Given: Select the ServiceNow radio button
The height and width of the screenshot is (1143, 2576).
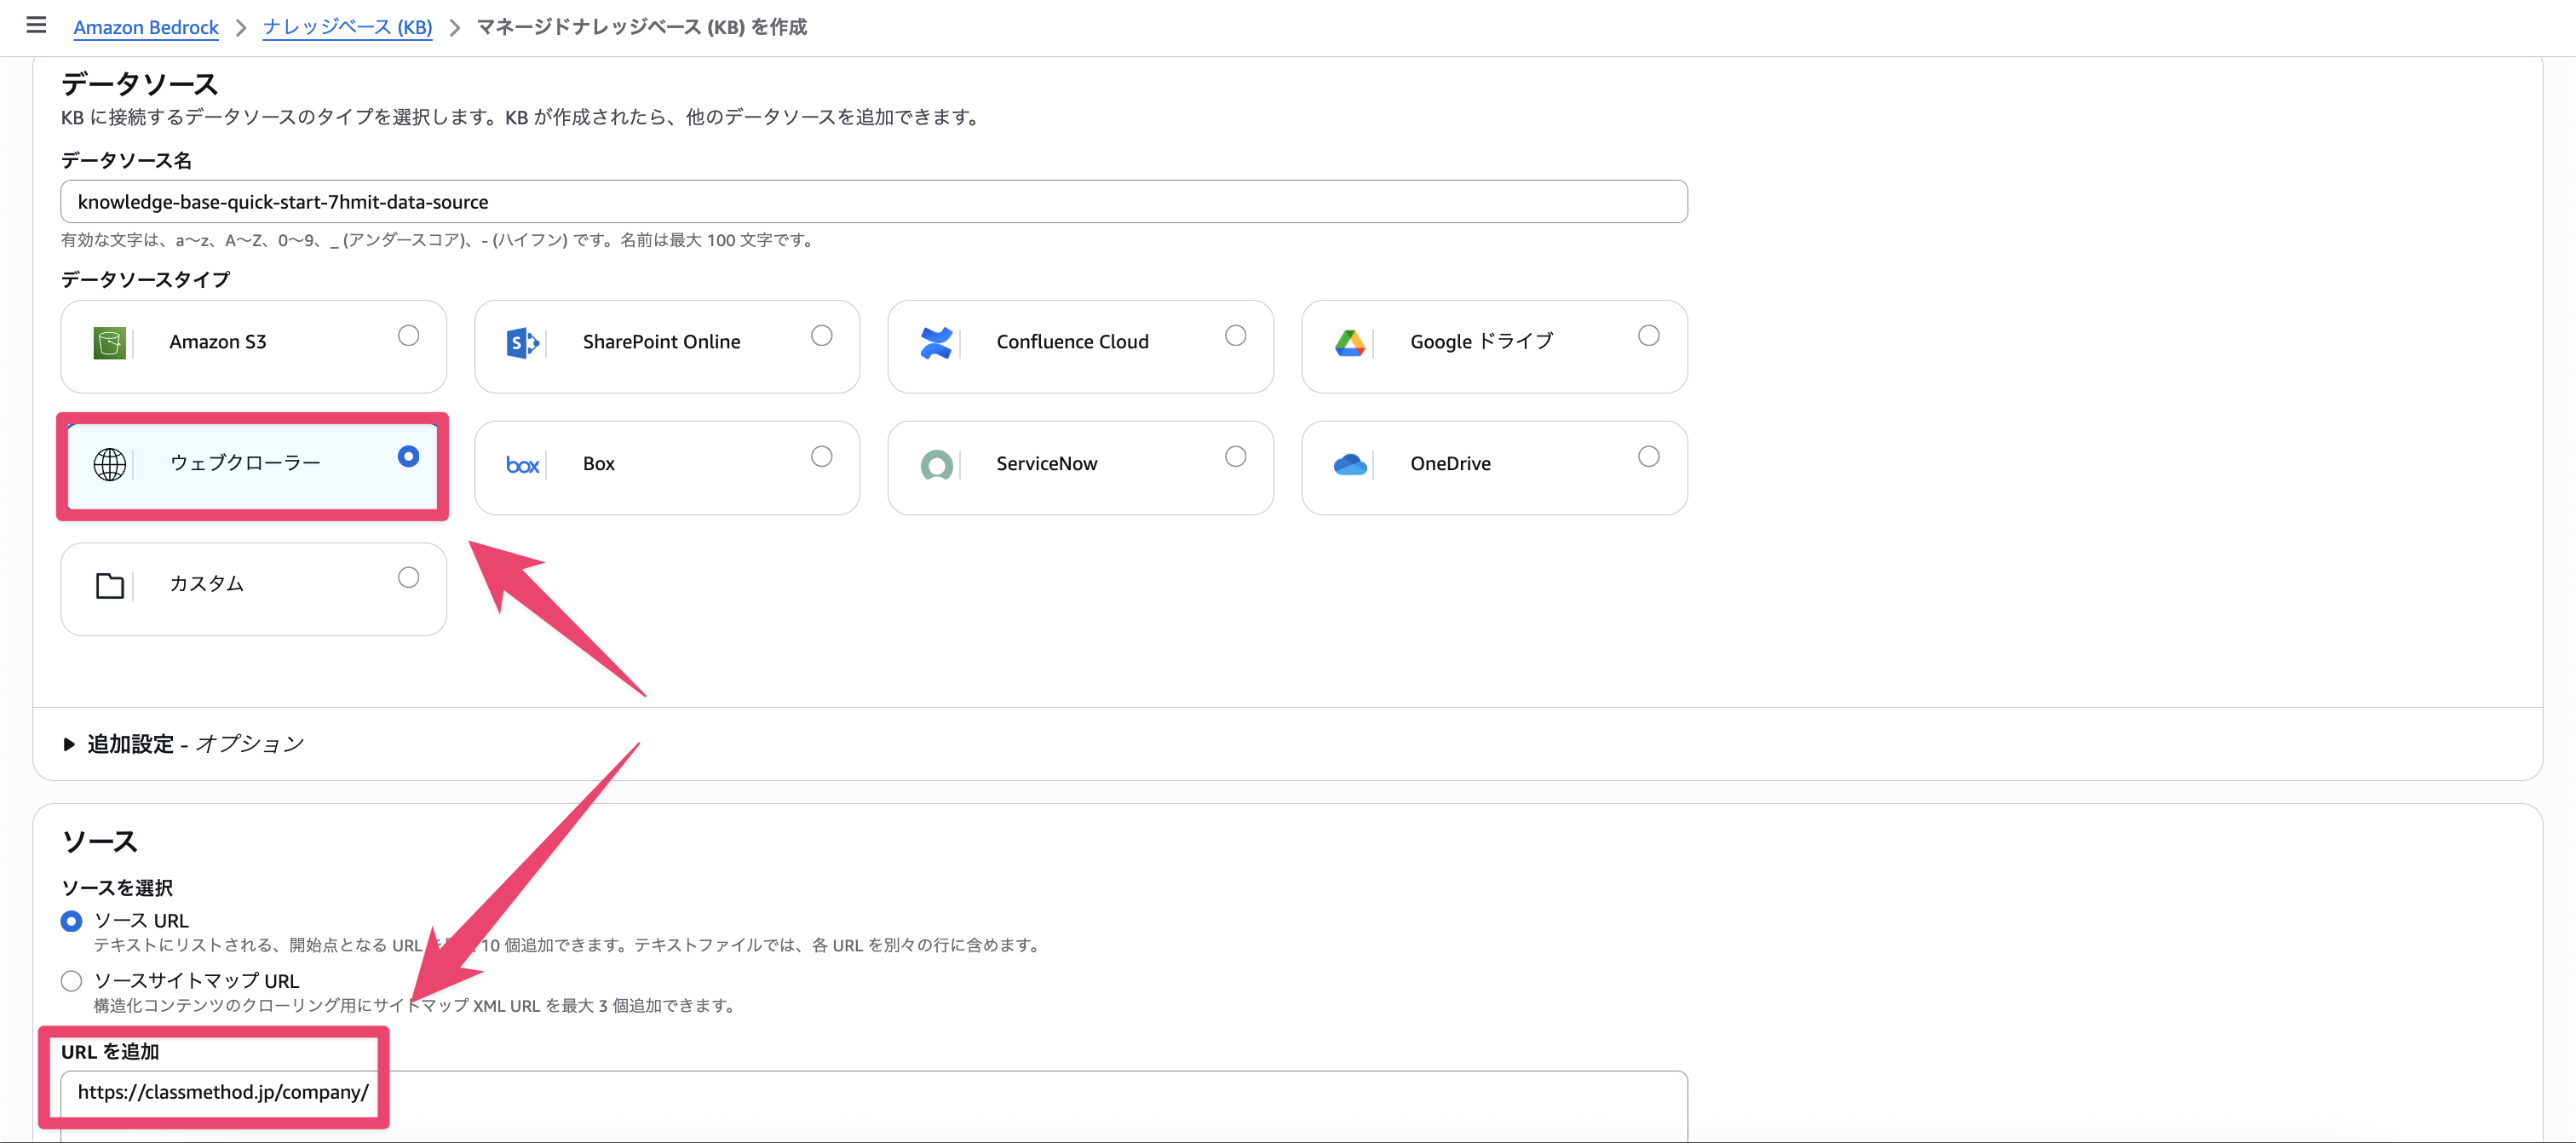Looking at the screenshot, I should pos(1236,456).
